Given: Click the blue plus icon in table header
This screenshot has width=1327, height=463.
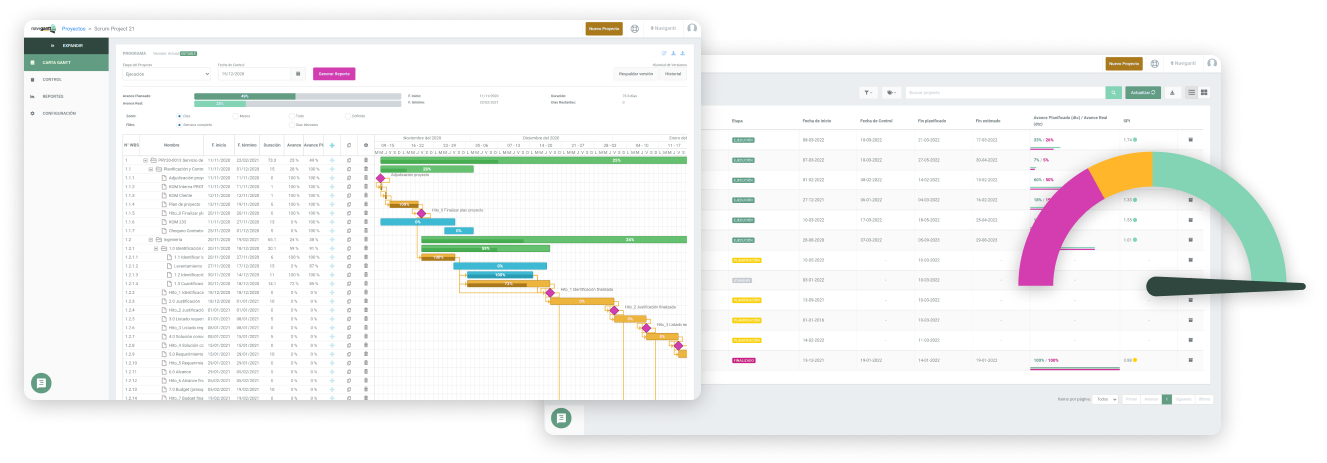Looking at the screenshot, I should [x=332, y=145].
